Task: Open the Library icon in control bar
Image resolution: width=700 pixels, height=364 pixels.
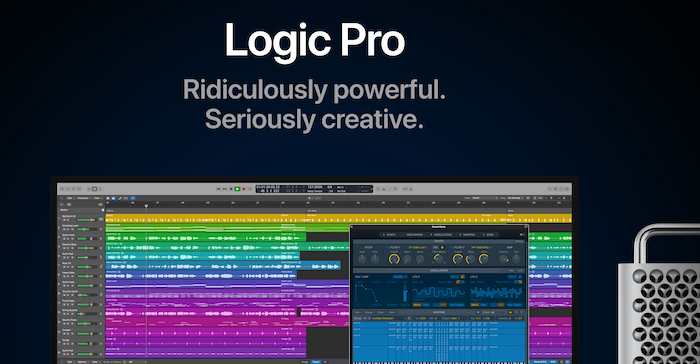Action: click(62, 189)
